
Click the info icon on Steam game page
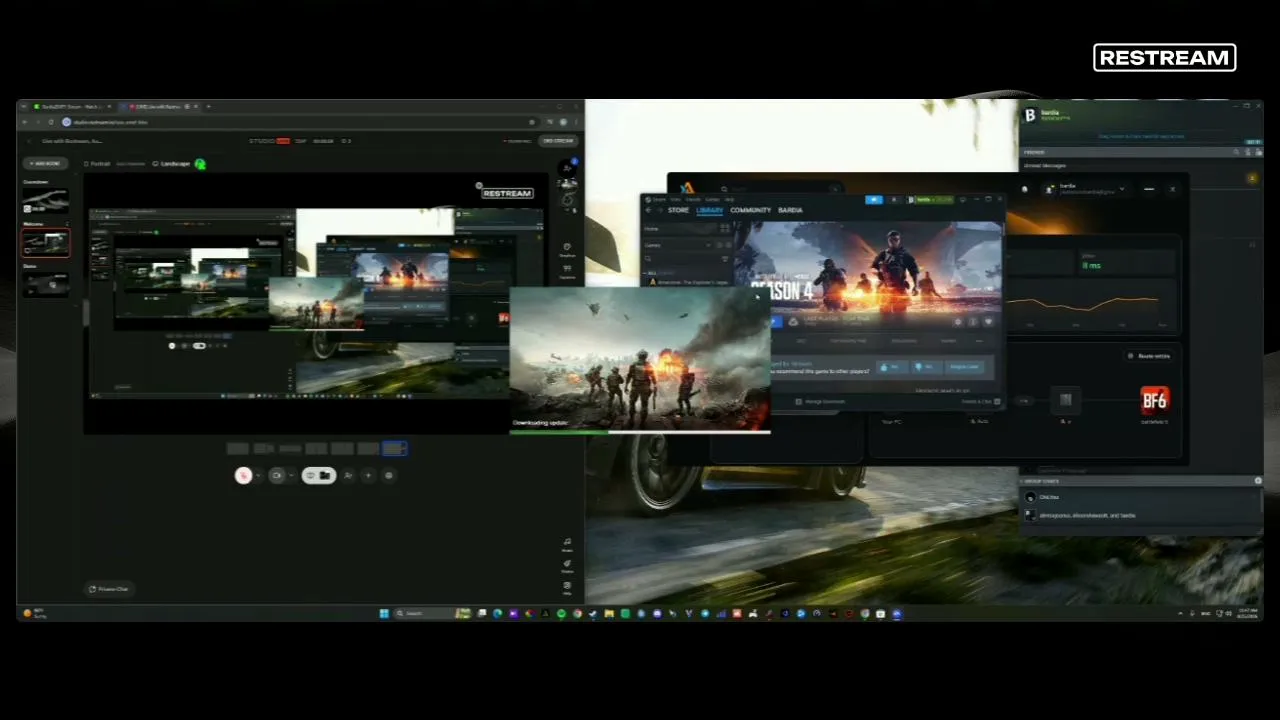coord(973,322)
